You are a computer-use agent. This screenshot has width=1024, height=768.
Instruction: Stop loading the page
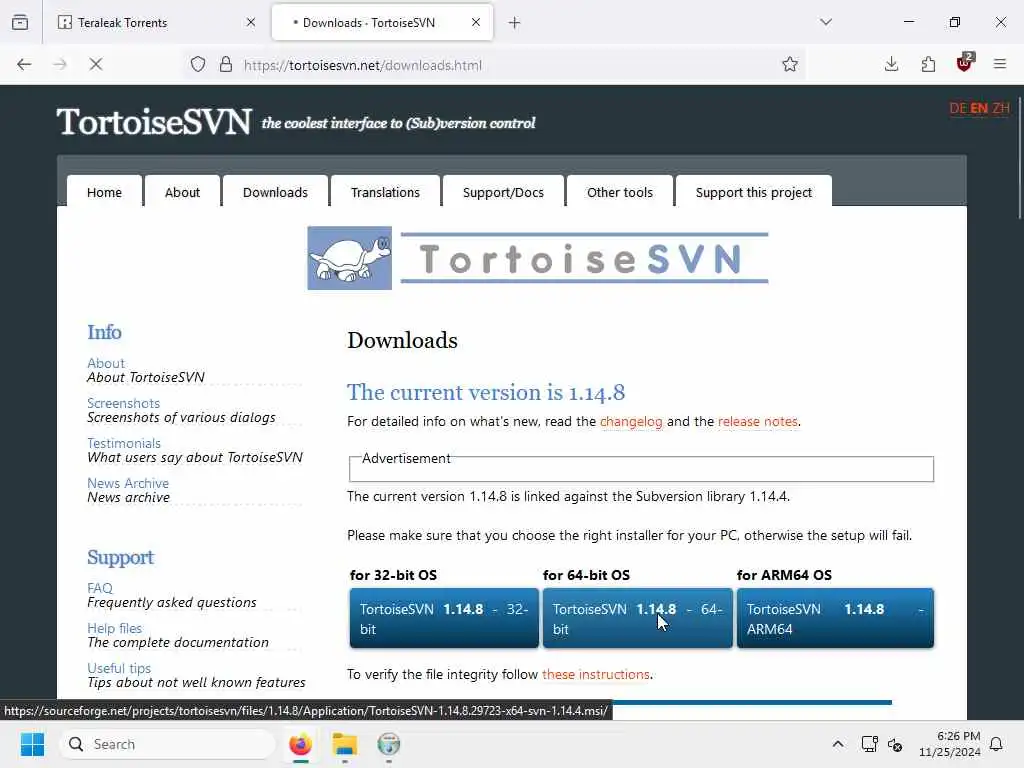click(x=96, y=65)
